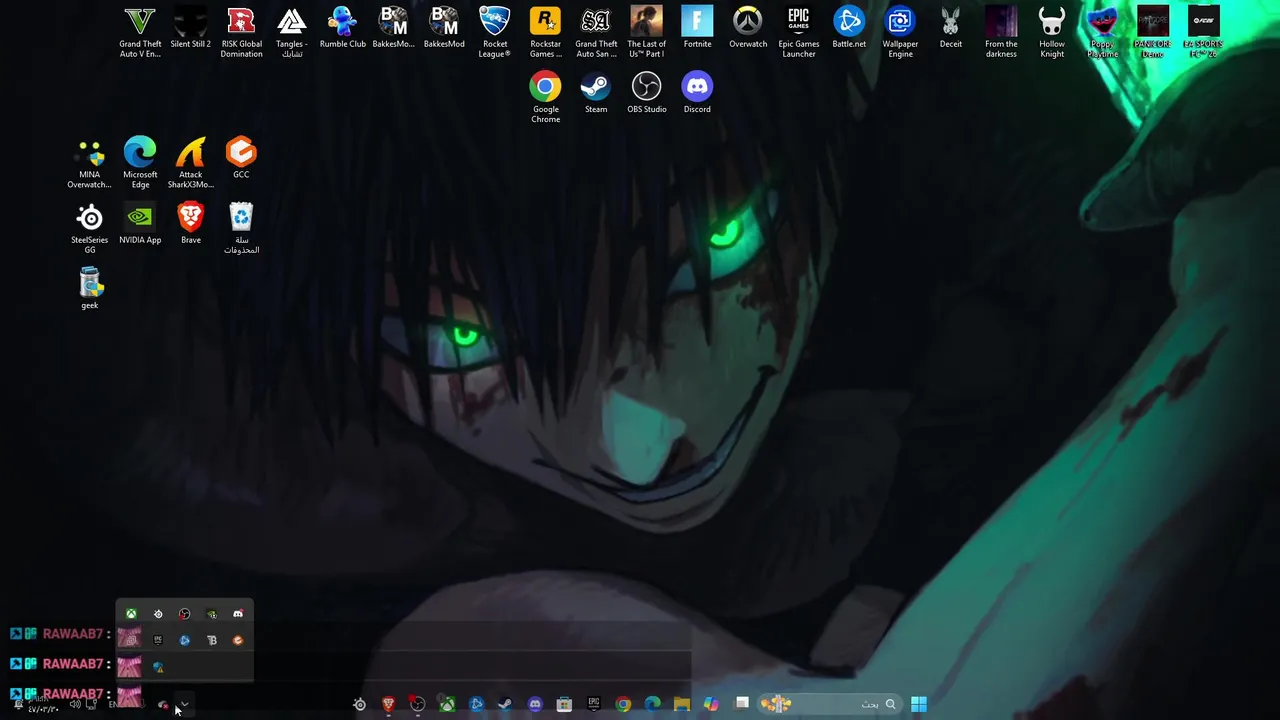The width and height of the screenshot is (1280, 720).
Task: Open File Explorer on the taskbar
Action: tap(682, 704)
